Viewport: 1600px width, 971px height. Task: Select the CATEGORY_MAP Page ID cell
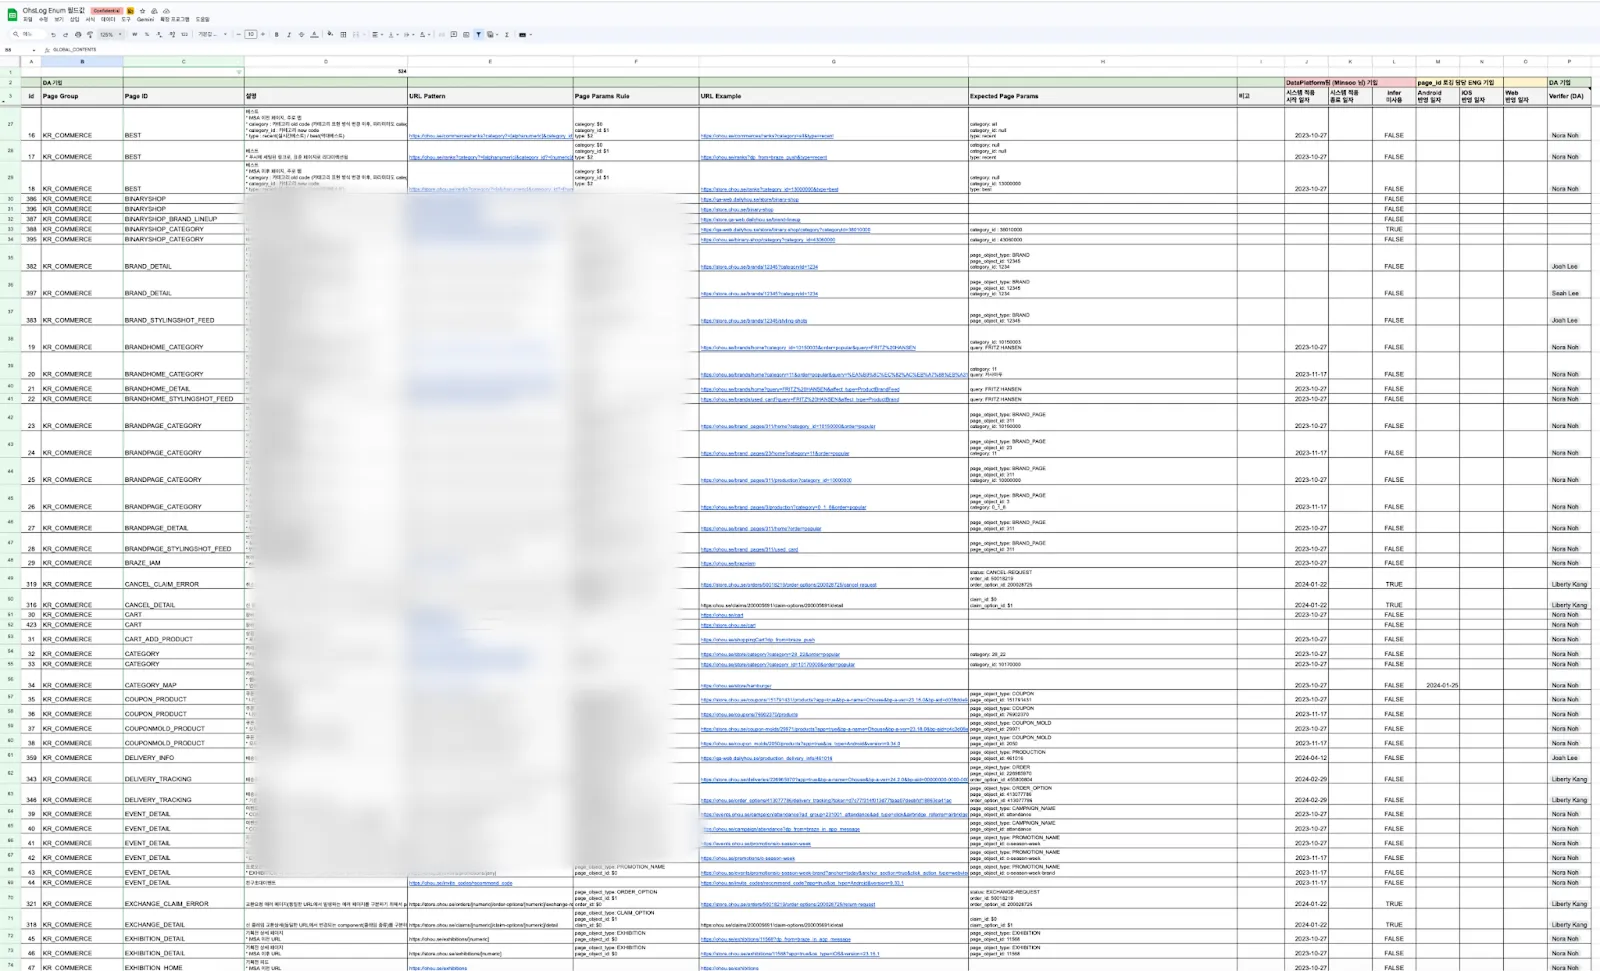(x=184, y=681)
